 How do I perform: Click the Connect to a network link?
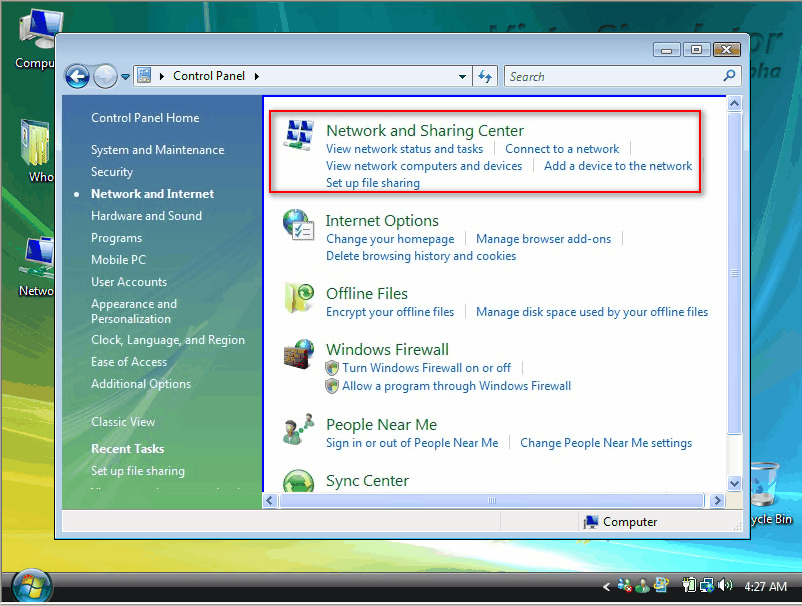[562, 147]
